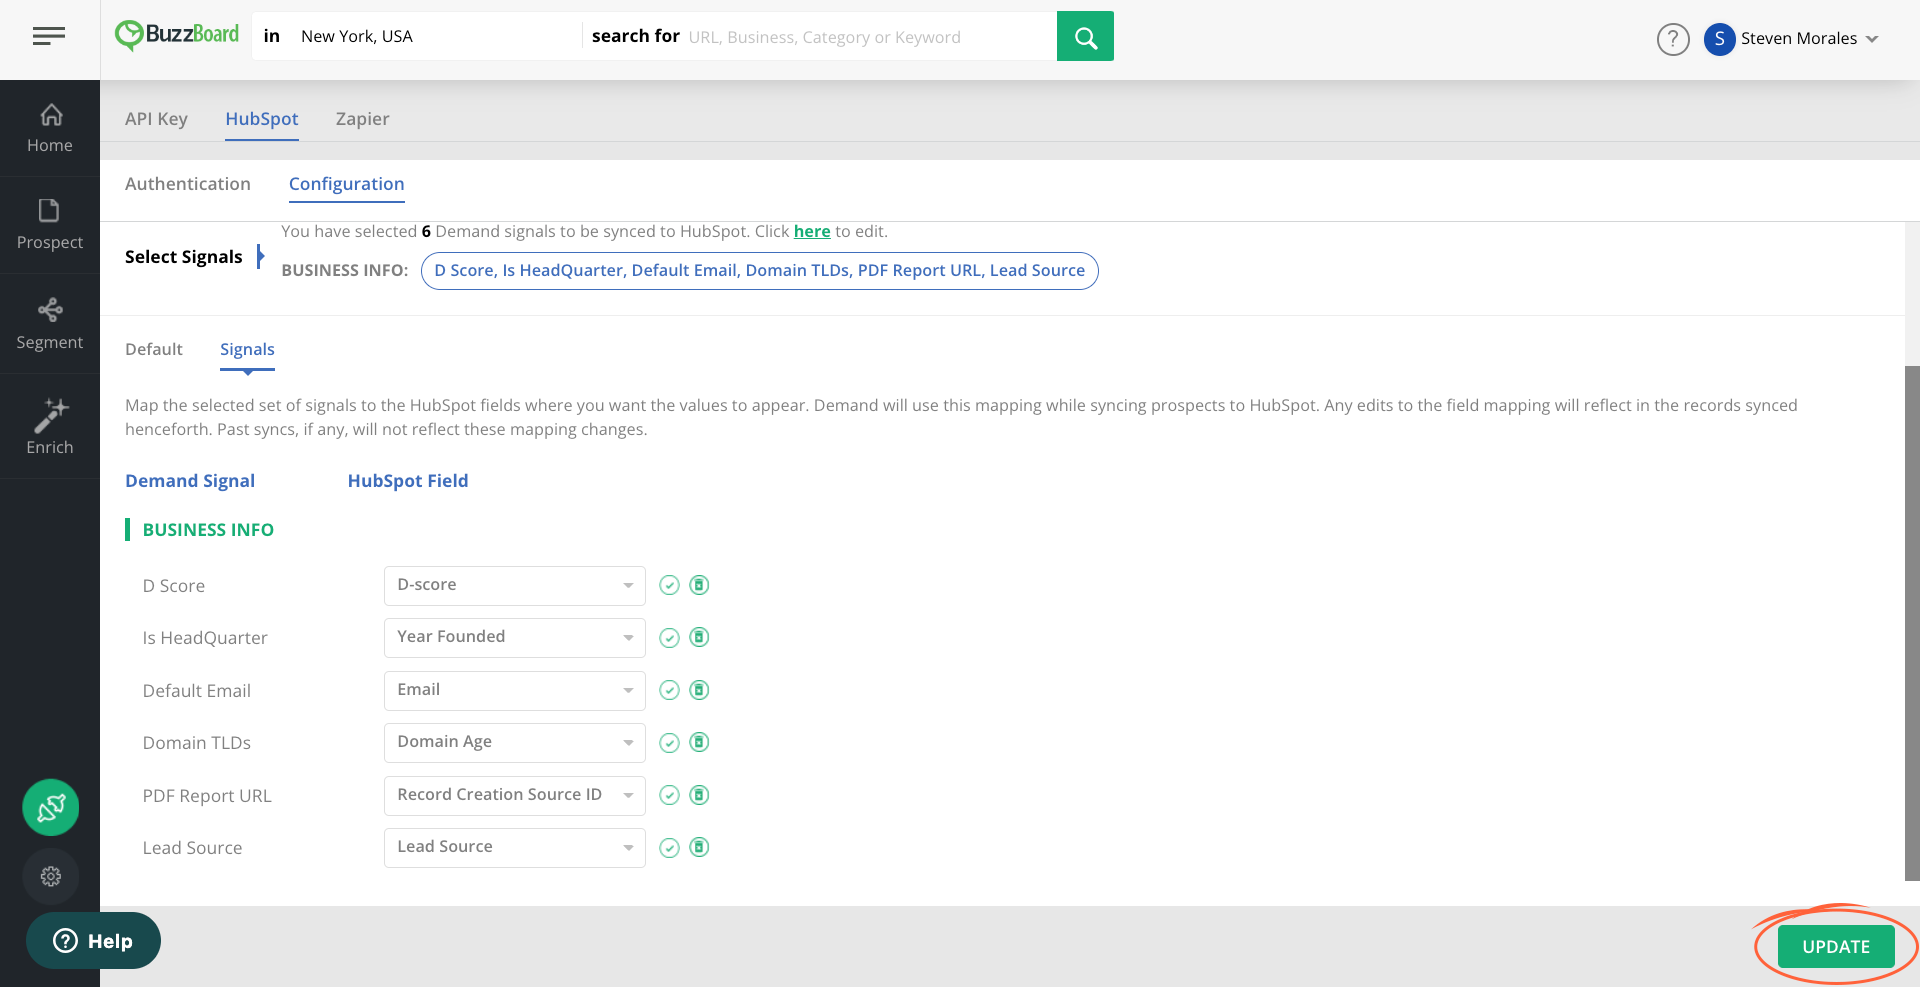Click the check icon for Domain TLDs
Screen dimensions: 1920x987
pos(670,743)
